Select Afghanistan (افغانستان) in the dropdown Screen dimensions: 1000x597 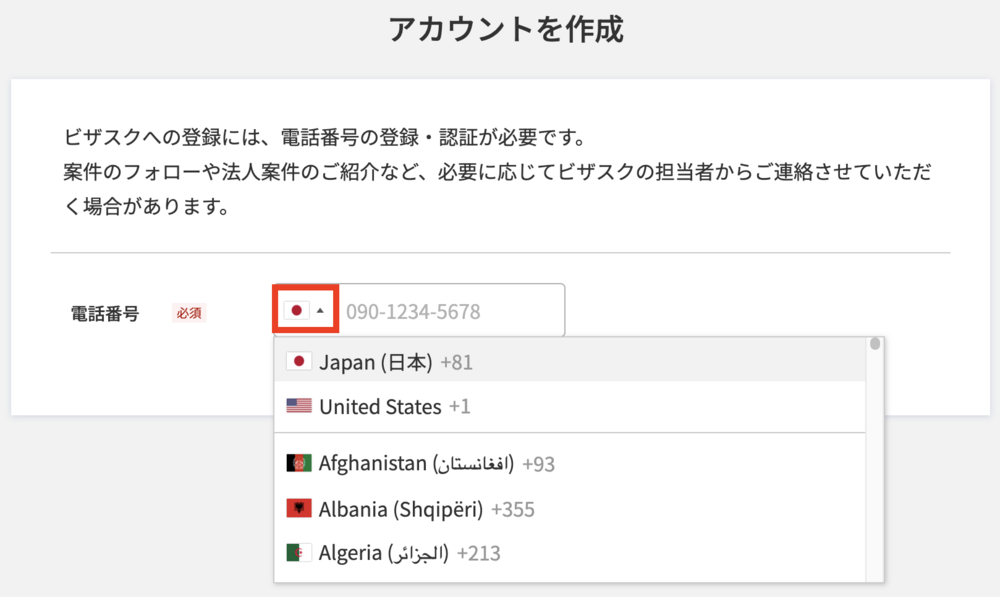coord(570,463)
